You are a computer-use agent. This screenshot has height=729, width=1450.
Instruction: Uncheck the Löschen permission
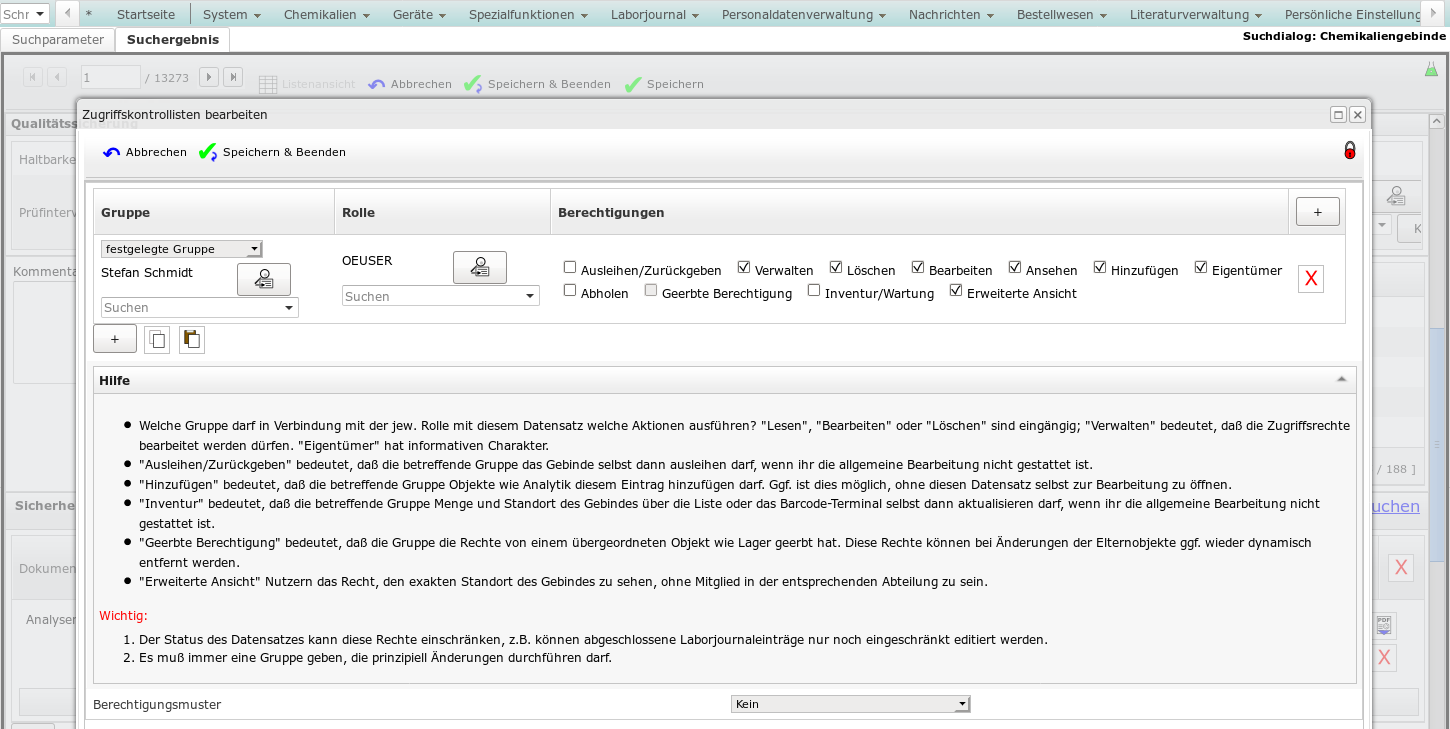836,268
